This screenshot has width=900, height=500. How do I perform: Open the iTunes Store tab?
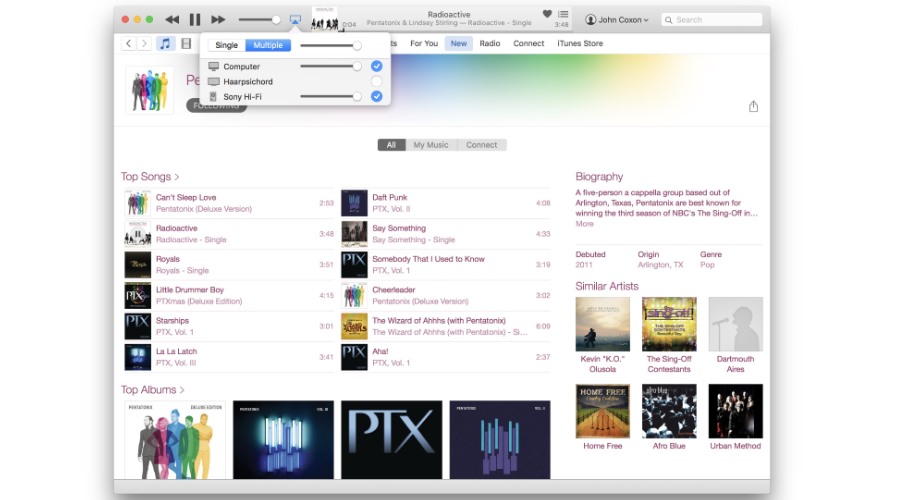[x=580, y=43]
